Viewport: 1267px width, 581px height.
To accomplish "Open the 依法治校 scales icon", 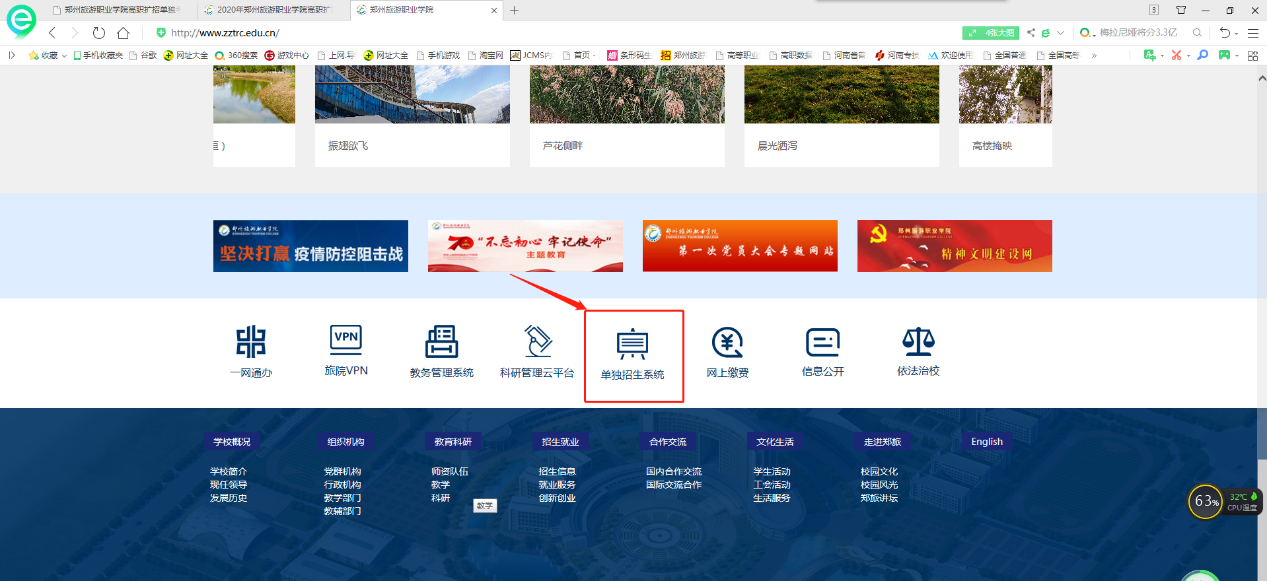I will 918,342.
